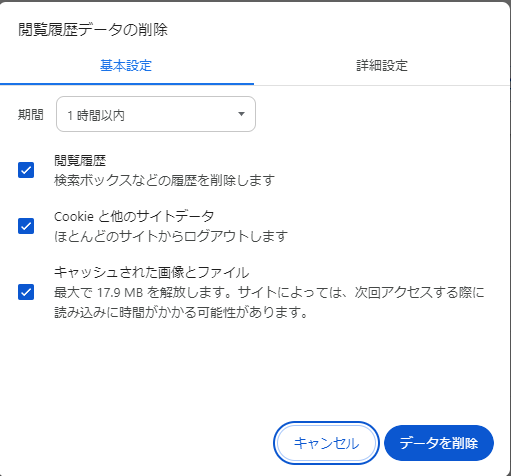The width and height of the screenshot is (511, 476).
Task: Open the 詳細設定 tab
Action: tap(382, 65)
